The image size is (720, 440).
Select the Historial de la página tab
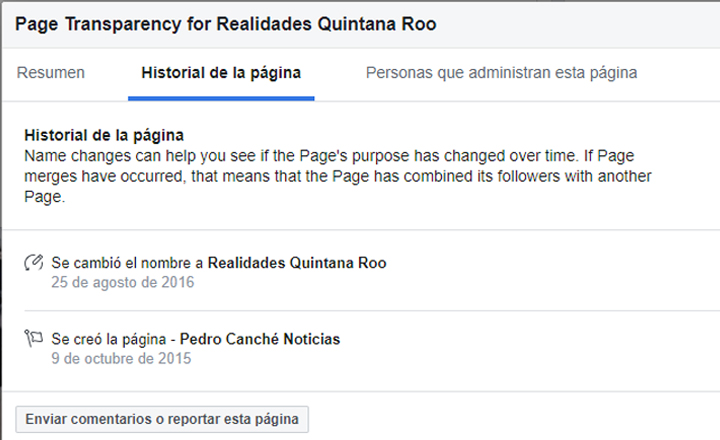[221, 72]
